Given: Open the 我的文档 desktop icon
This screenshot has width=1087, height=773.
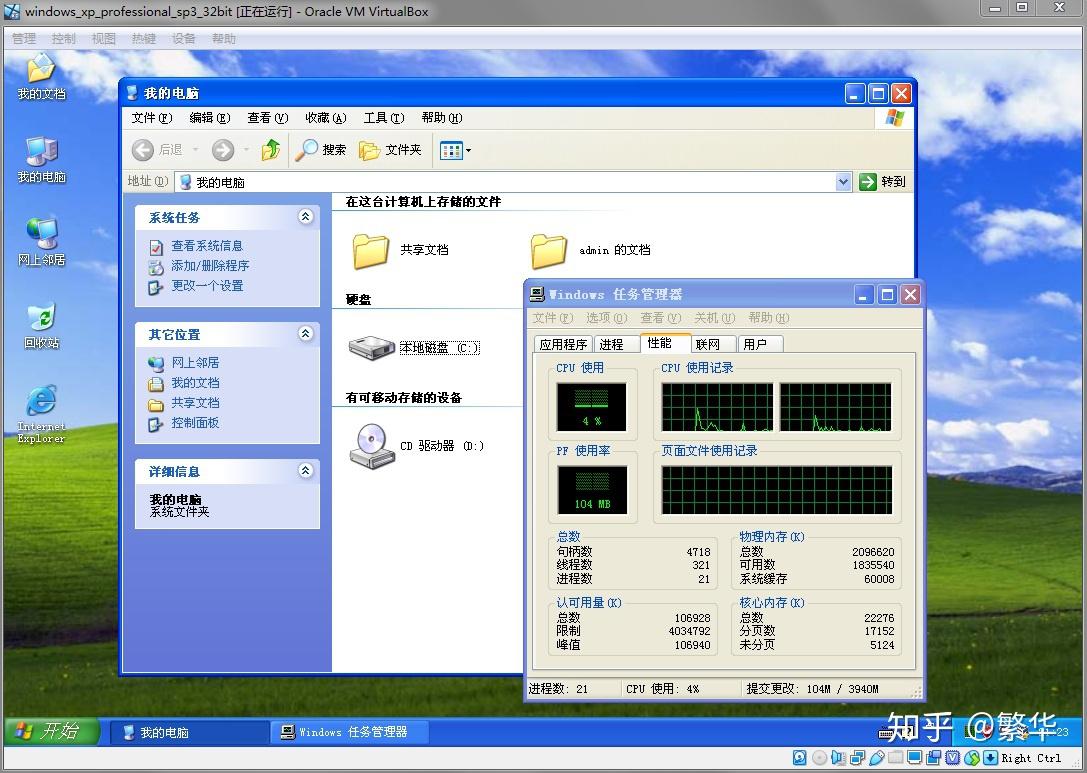Looking at the screenshot, I should coord(41,77).
